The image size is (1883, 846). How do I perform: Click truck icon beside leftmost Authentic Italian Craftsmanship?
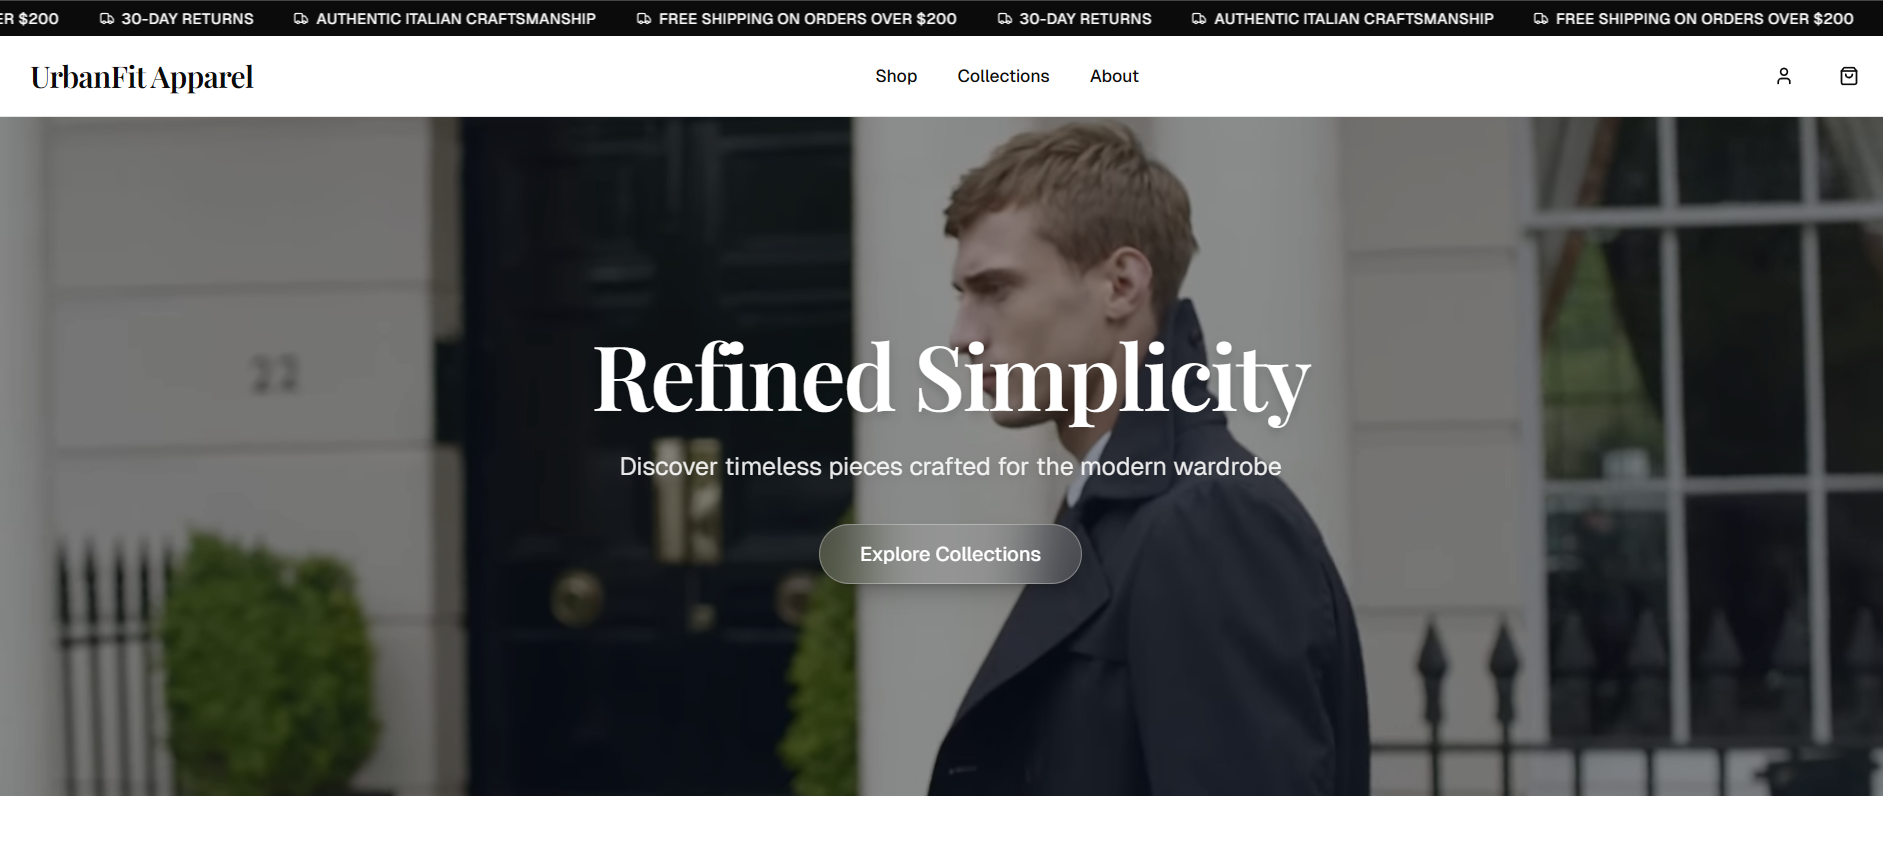pos(301,19)
